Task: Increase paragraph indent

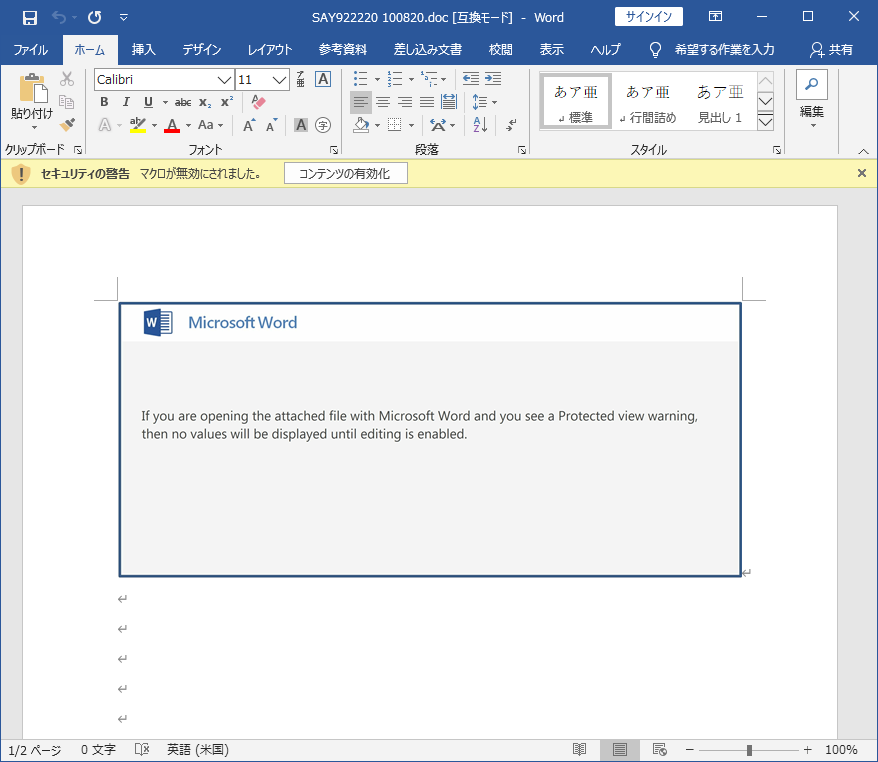Action: point(493,79)
